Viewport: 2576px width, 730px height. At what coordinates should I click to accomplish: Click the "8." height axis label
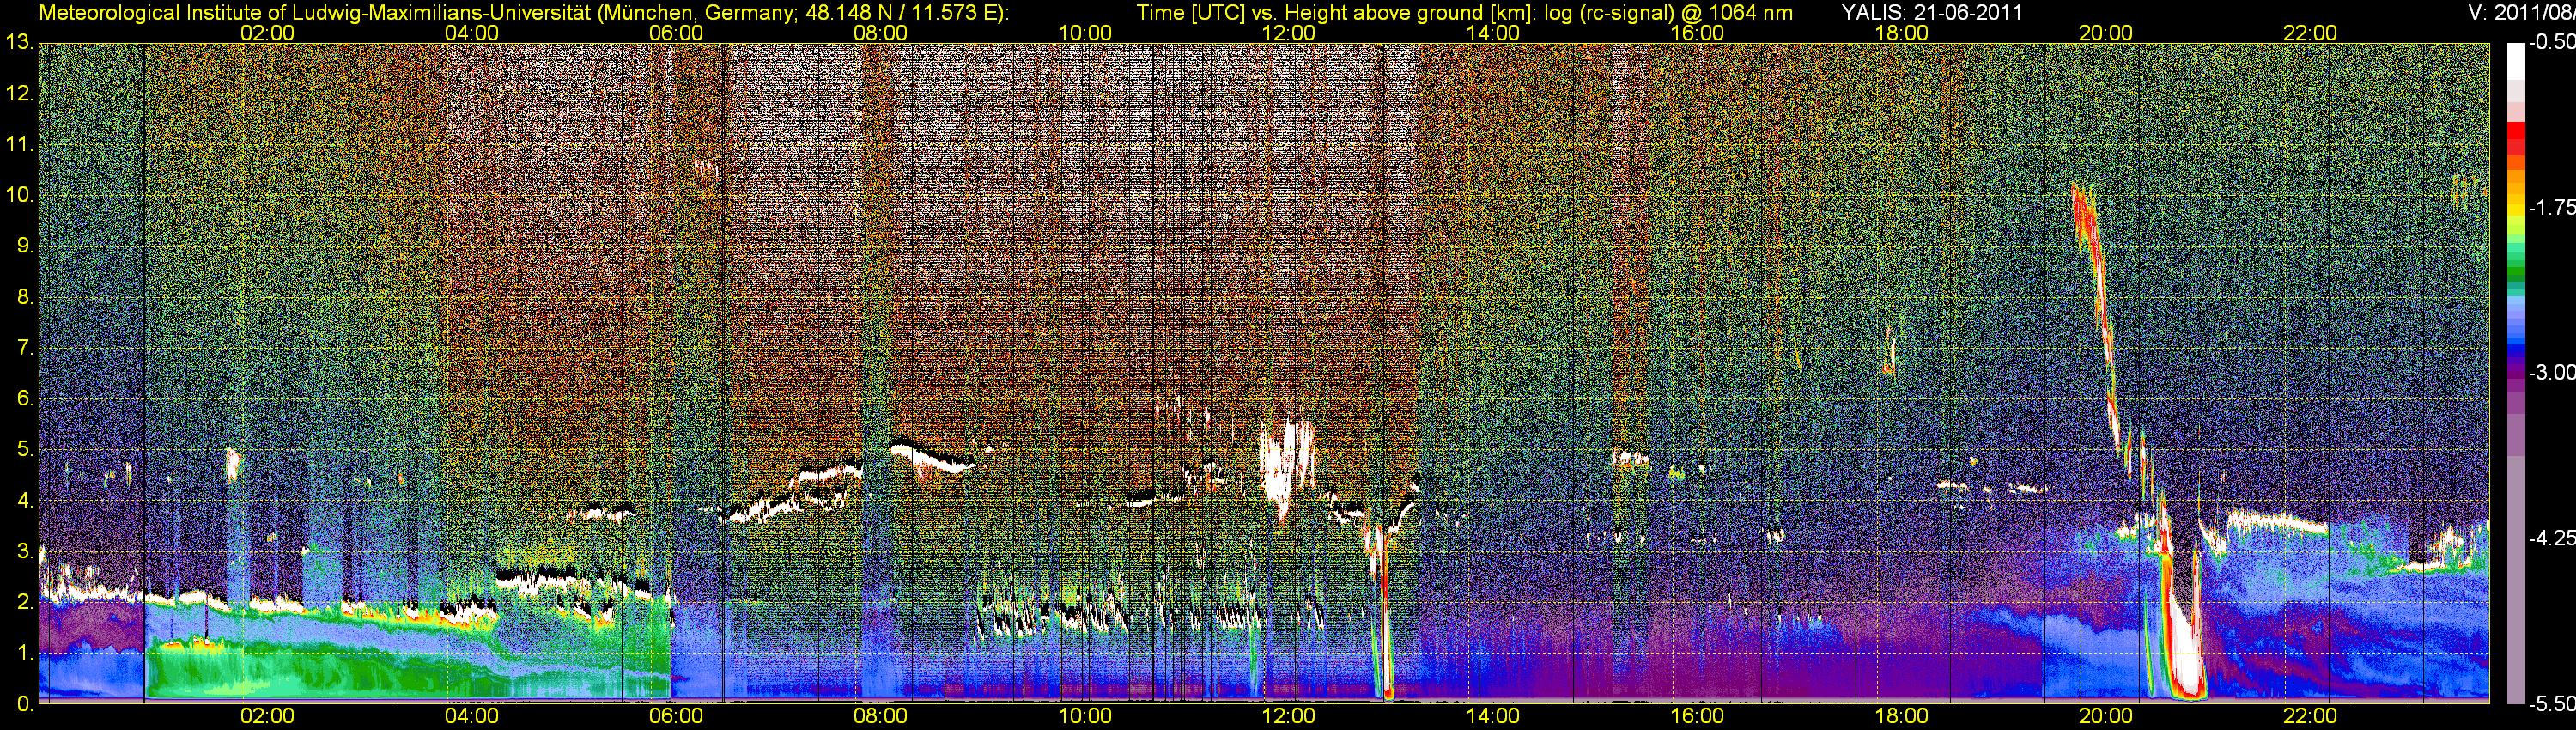(x=25, y=298)
